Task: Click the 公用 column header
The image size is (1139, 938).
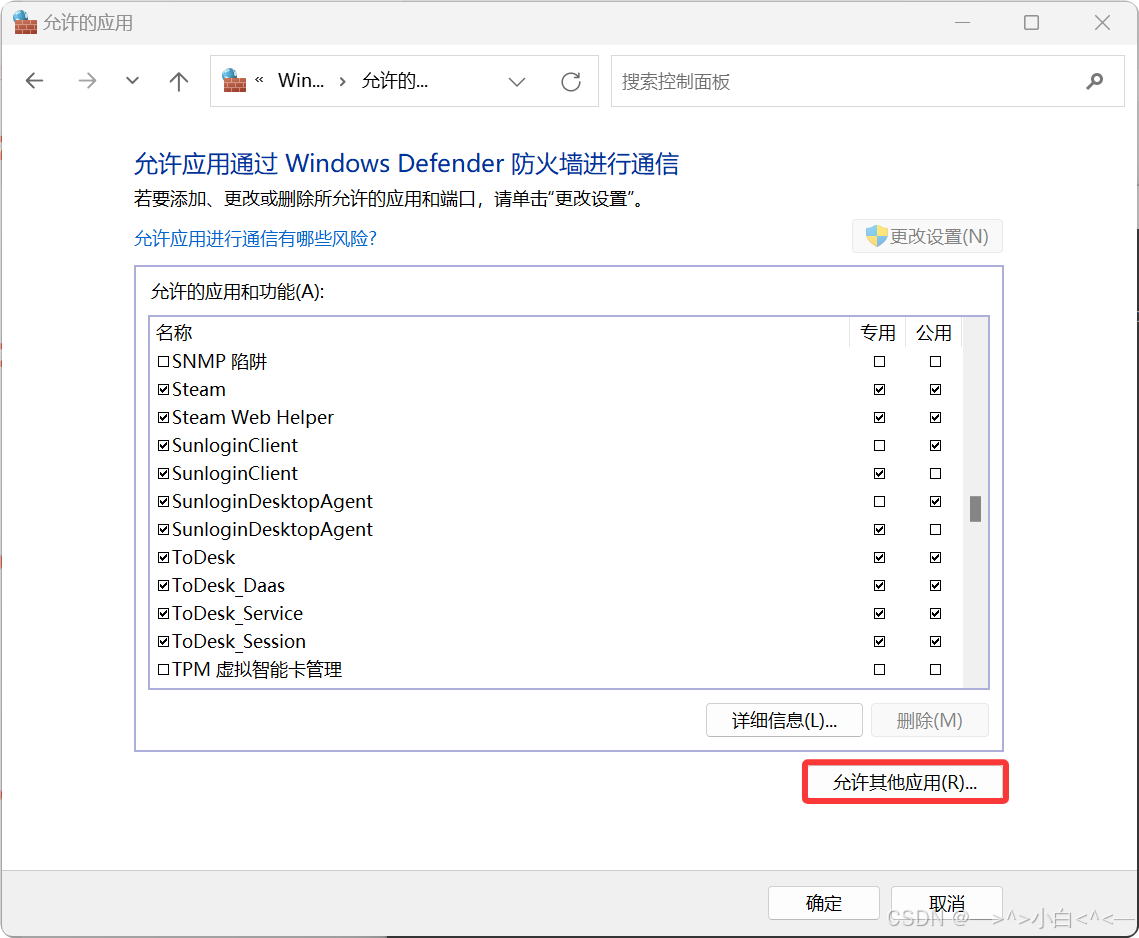Action: click(933, 333)
